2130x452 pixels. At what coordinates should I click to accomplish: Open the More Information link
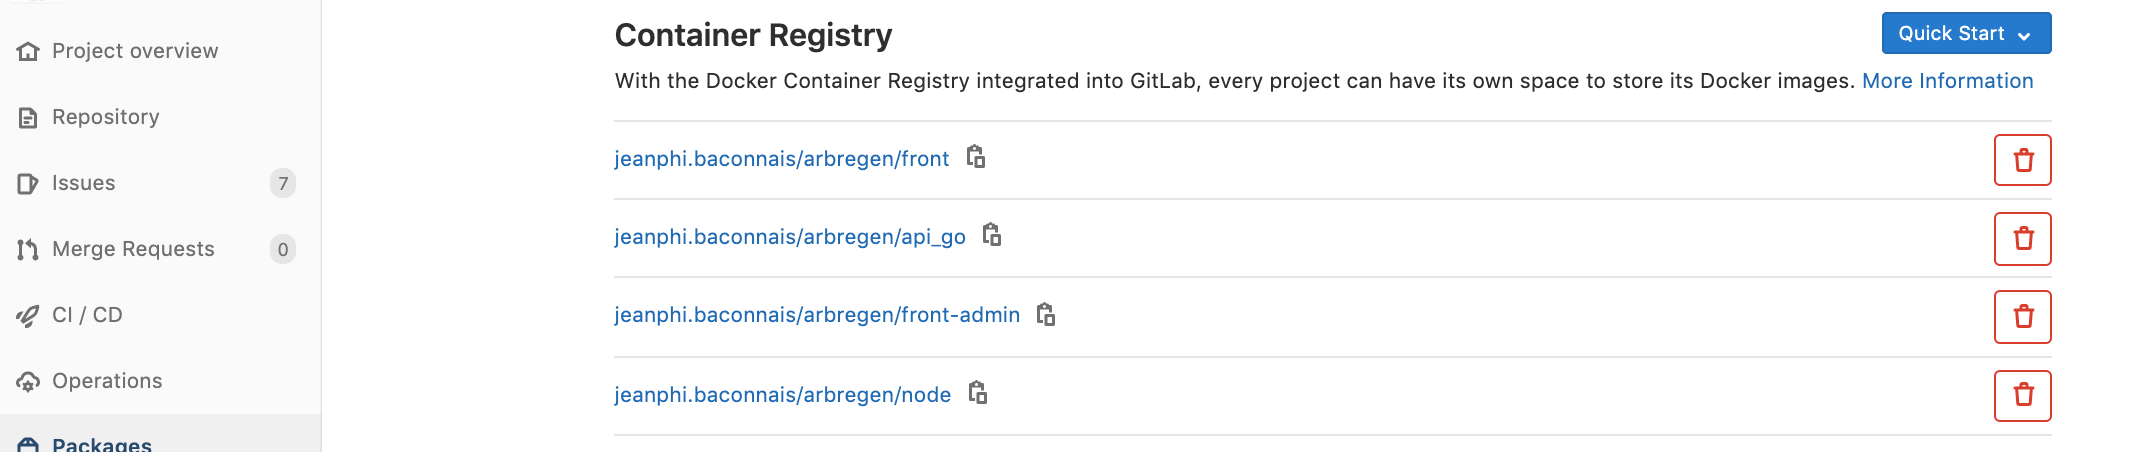[1946, 81]
